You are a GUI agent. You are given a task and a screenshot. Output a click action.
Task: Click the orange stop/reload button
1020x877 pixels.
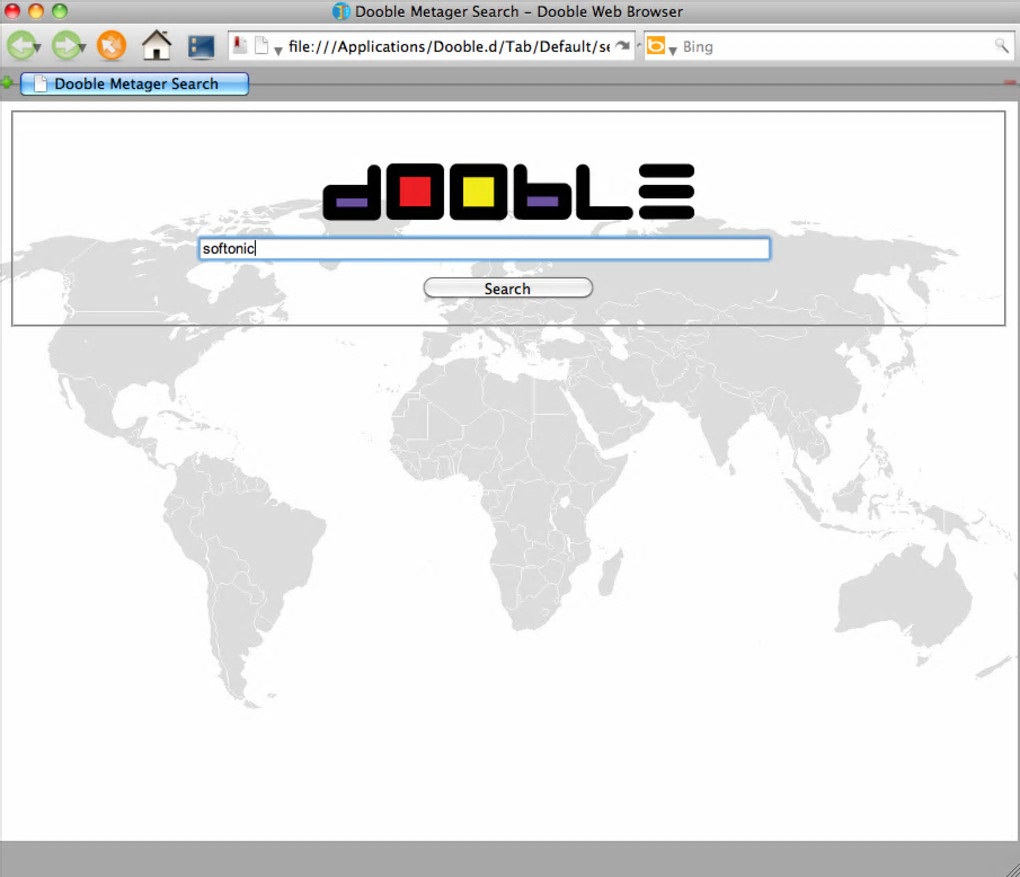(111, 46)
